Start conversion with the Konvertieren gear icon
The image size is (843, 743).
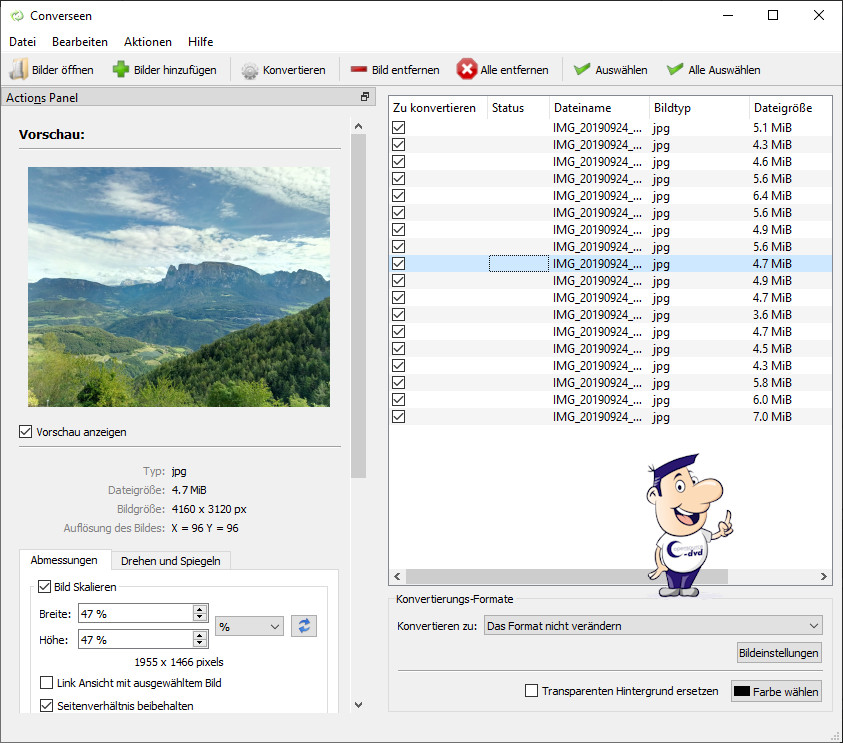250,70
